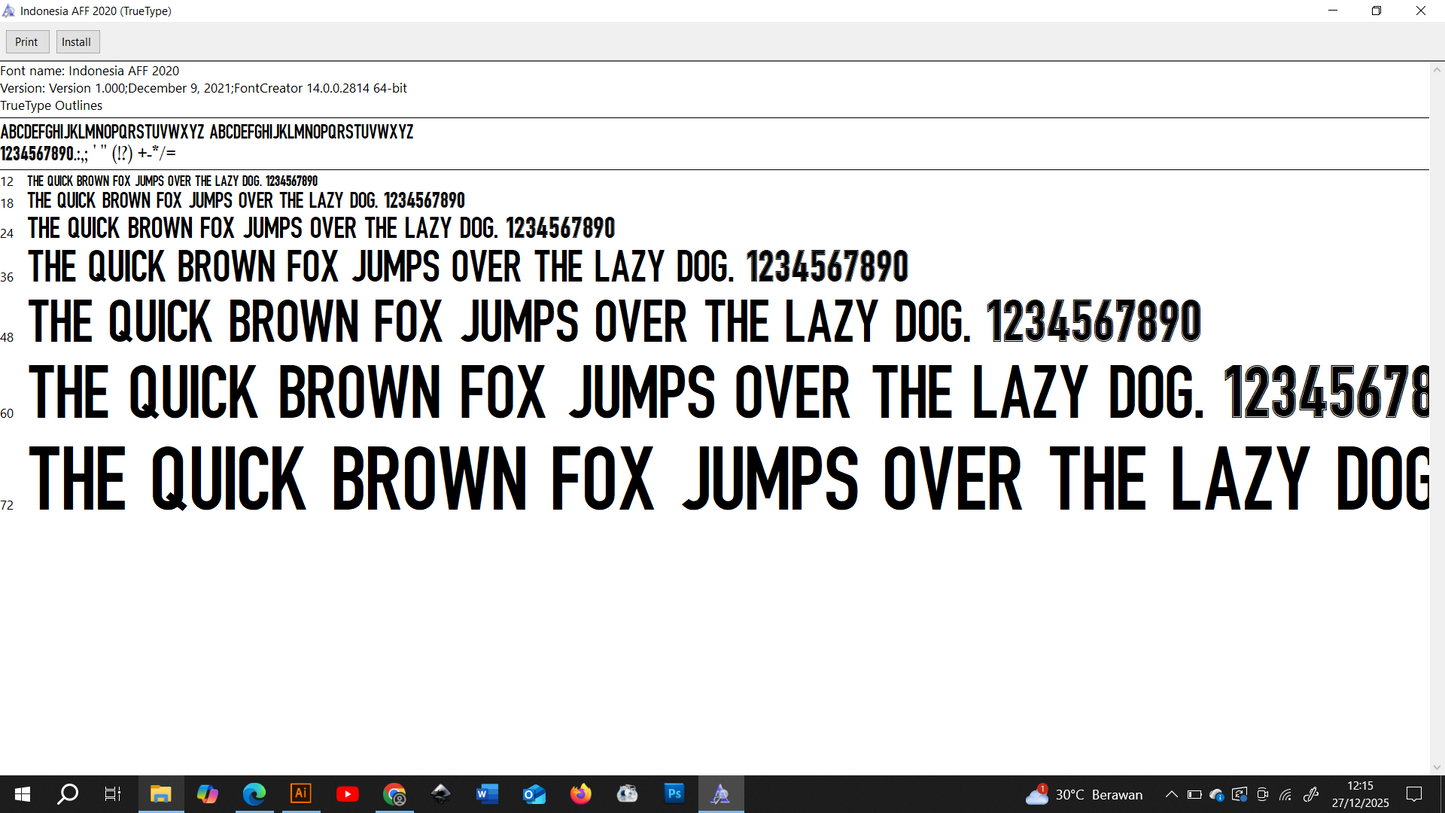Viewport: 1445px width, 813px height.
Task: Open the grey app icon next to Firefox
Action: pos(627,794)
